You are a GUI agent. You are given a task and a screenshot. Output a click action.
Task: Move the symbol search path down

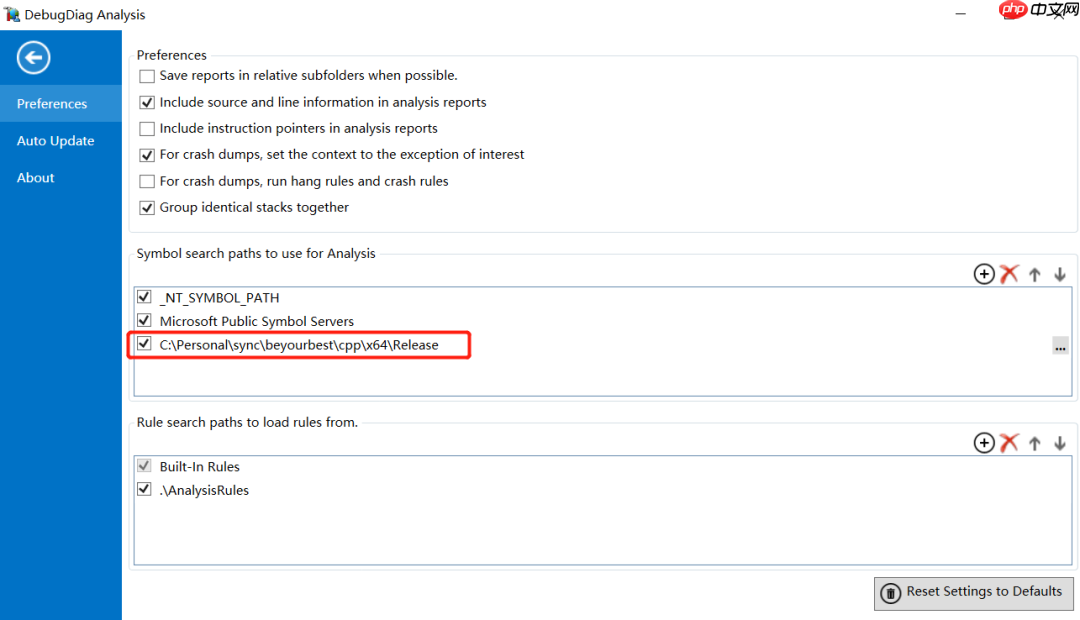point(1060,274)
